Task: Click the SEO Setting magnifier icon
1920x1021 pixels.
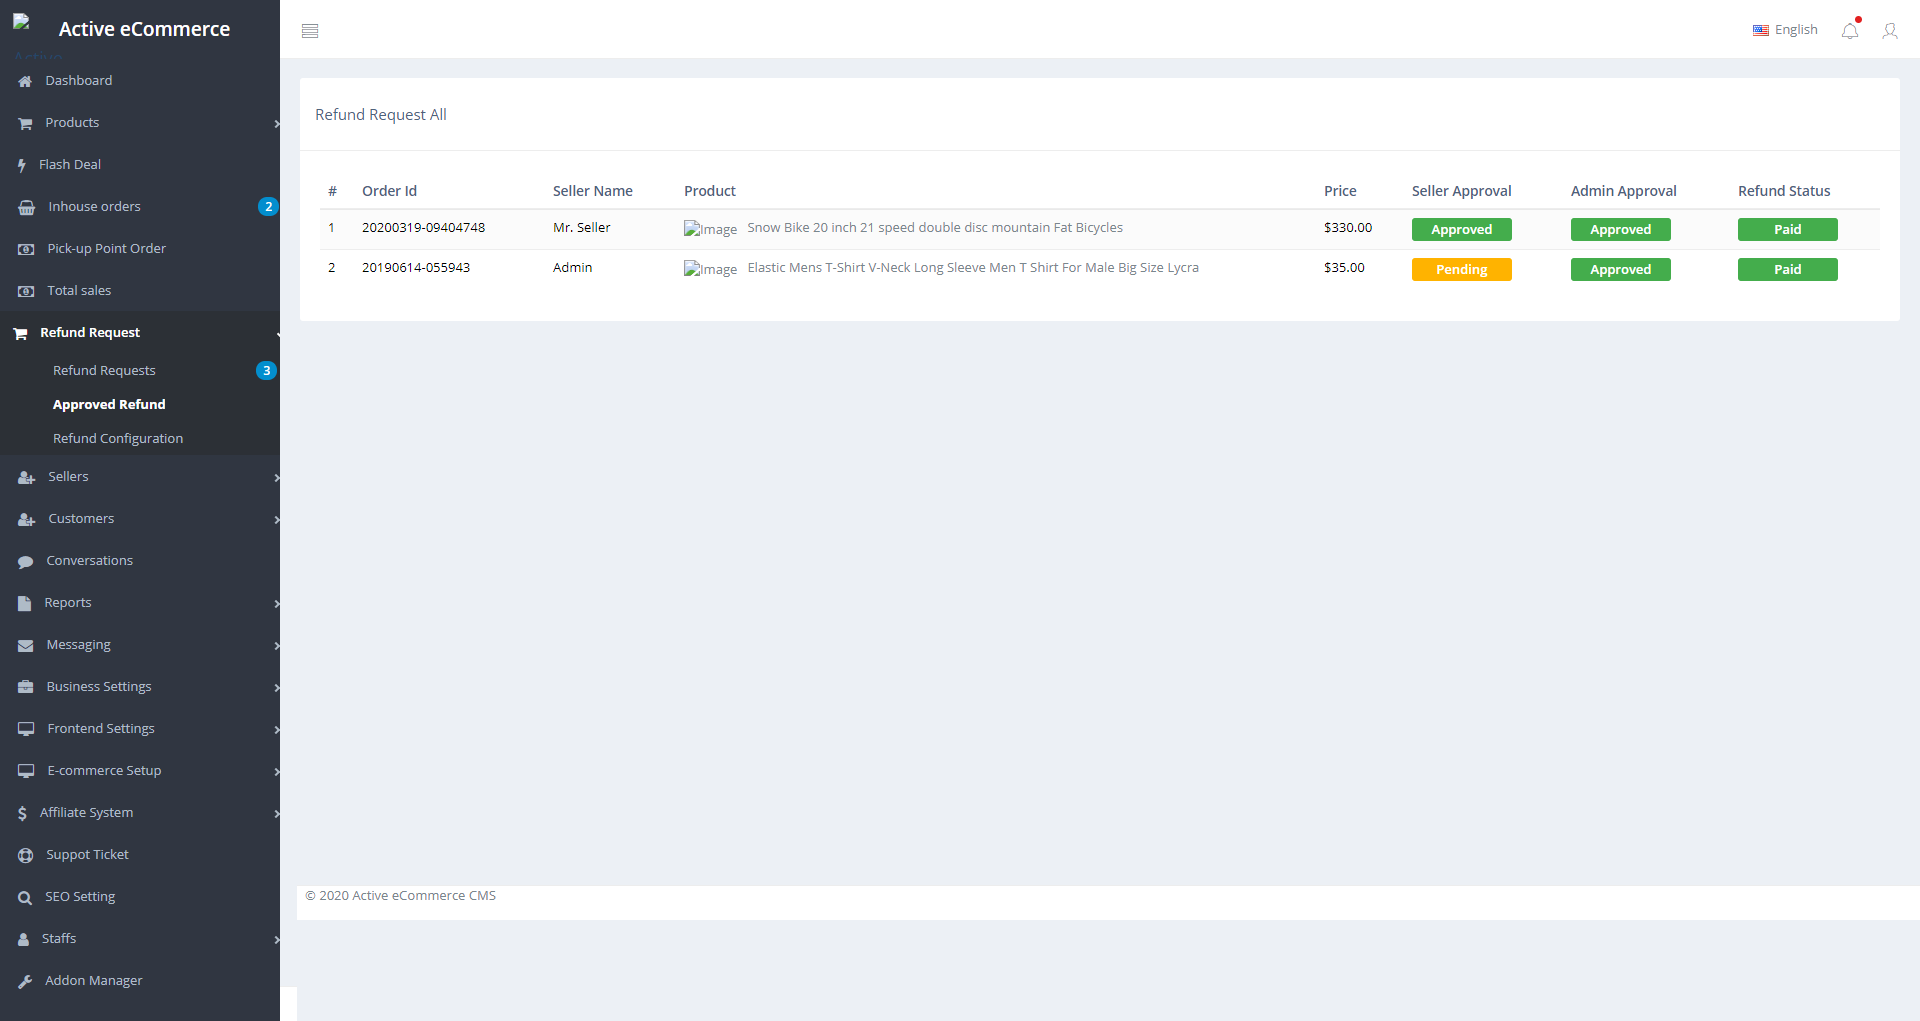Action: coord(25,898)
